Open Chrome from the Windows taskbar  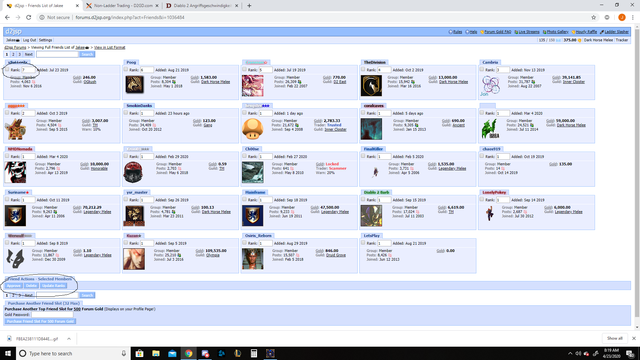[189, 353]
